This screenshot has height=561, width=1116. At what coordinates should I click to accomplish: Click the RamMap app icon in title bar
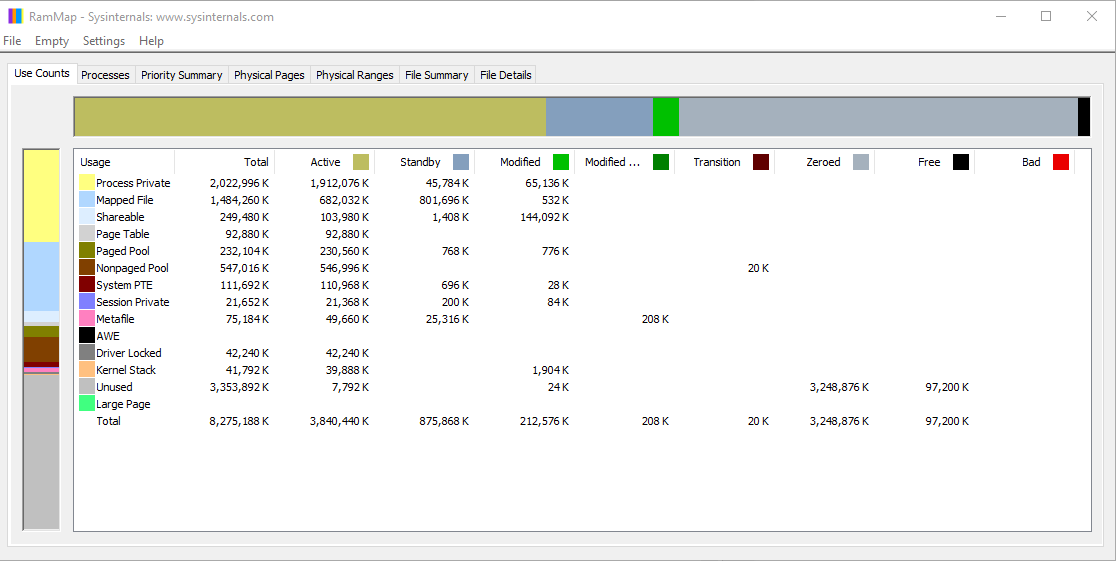tap(15, 16)
